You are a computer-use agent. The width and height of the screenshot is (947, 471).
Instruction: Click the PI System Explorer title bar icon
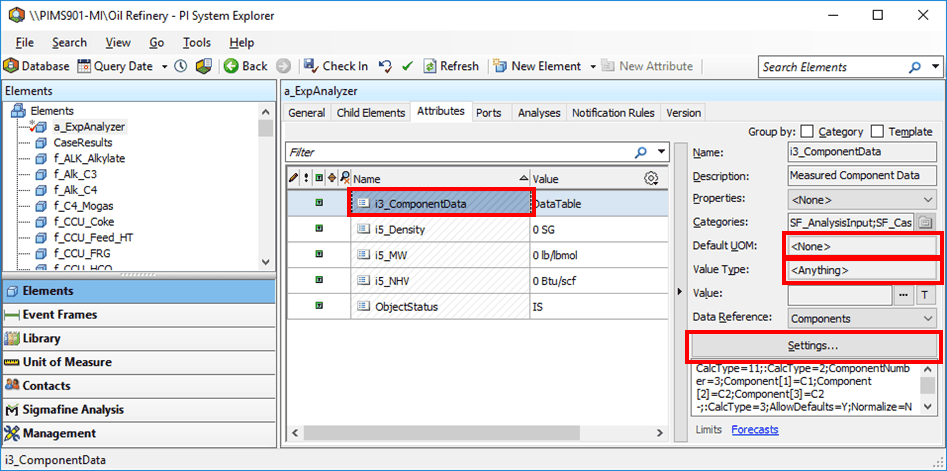16,16
